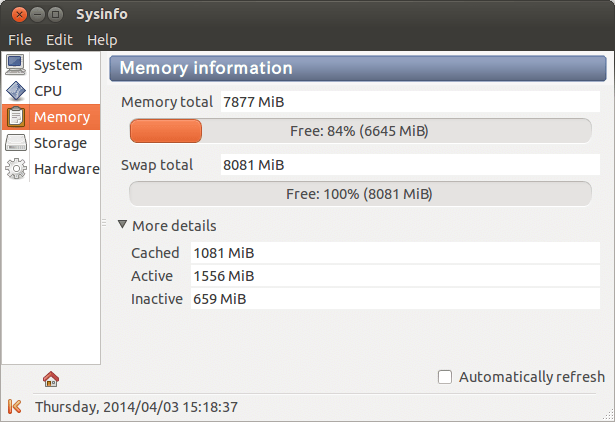Click the orange K icon in status bar
Image resolution: width=615 pixels, height=422 pixels.
tap(14, 406)
